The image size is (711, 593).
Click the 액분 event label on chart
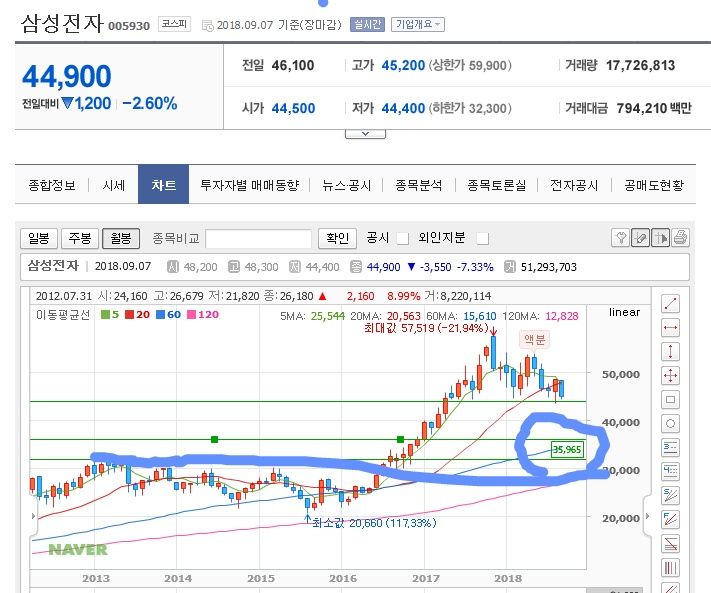(534, 339)
